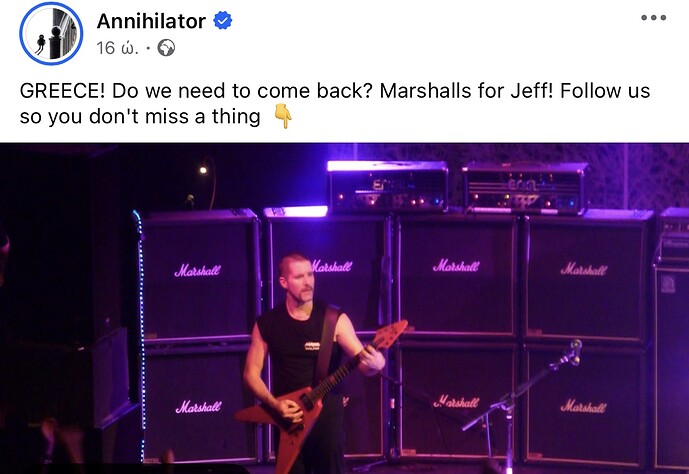
Task: Open the post timestamp 16 ώ.
Action: pyautogui.click(x=117, y=47)
